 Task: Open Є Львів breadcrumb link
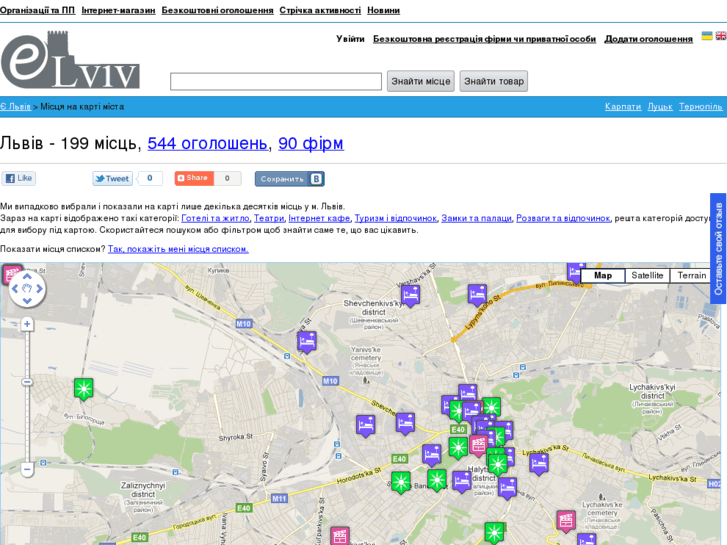[x=15, y=107]
